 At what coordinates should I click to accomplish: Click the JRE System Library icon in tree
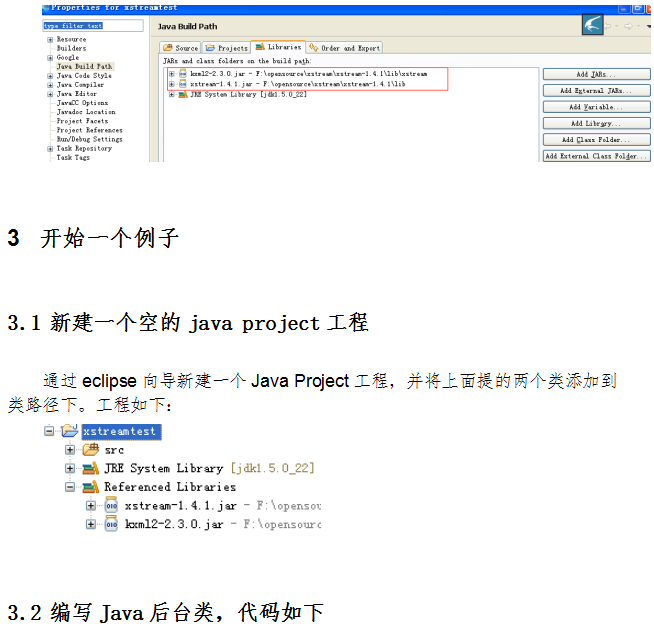point(90,468)
